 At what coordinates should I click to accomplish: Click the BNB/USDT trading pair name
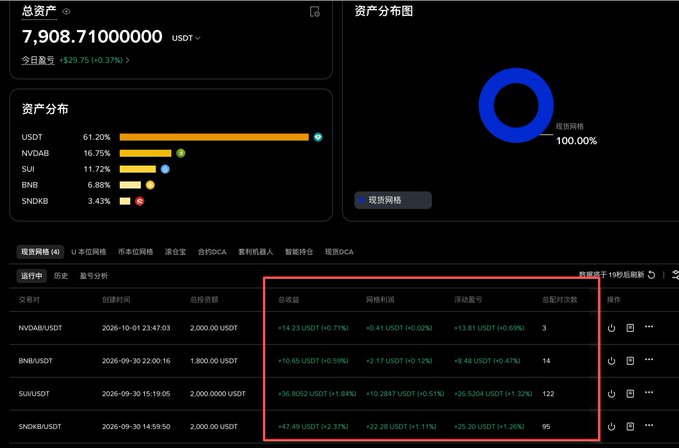pyautogui.click(x=36, y=361)
